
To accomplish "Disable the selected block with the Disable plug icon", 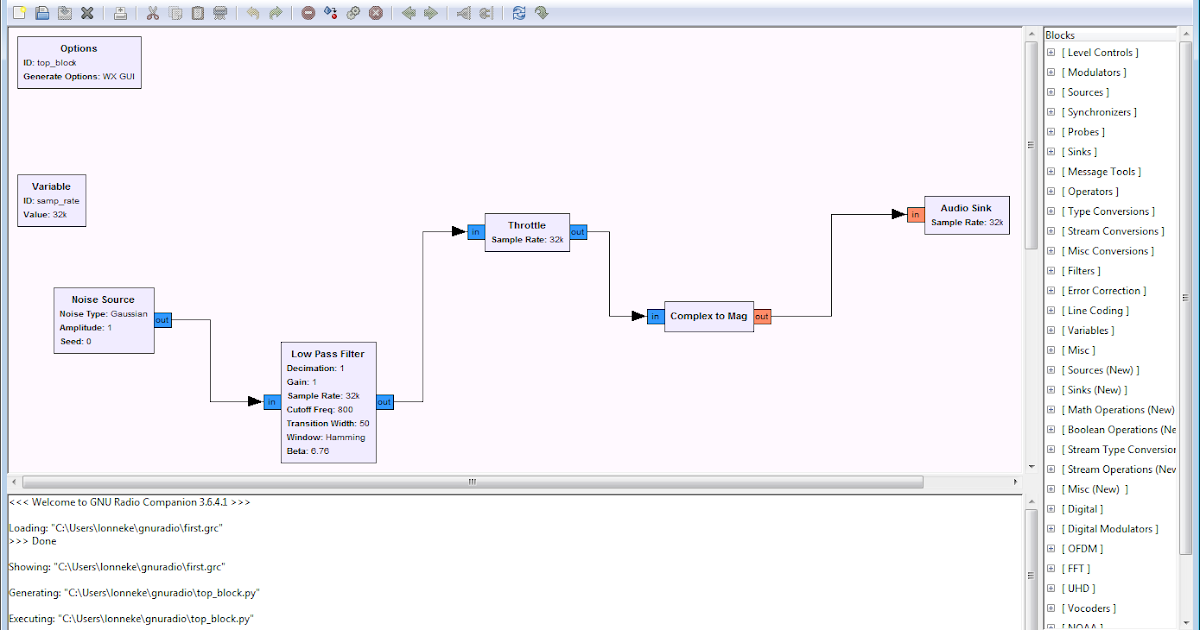I will coord(485,13).
